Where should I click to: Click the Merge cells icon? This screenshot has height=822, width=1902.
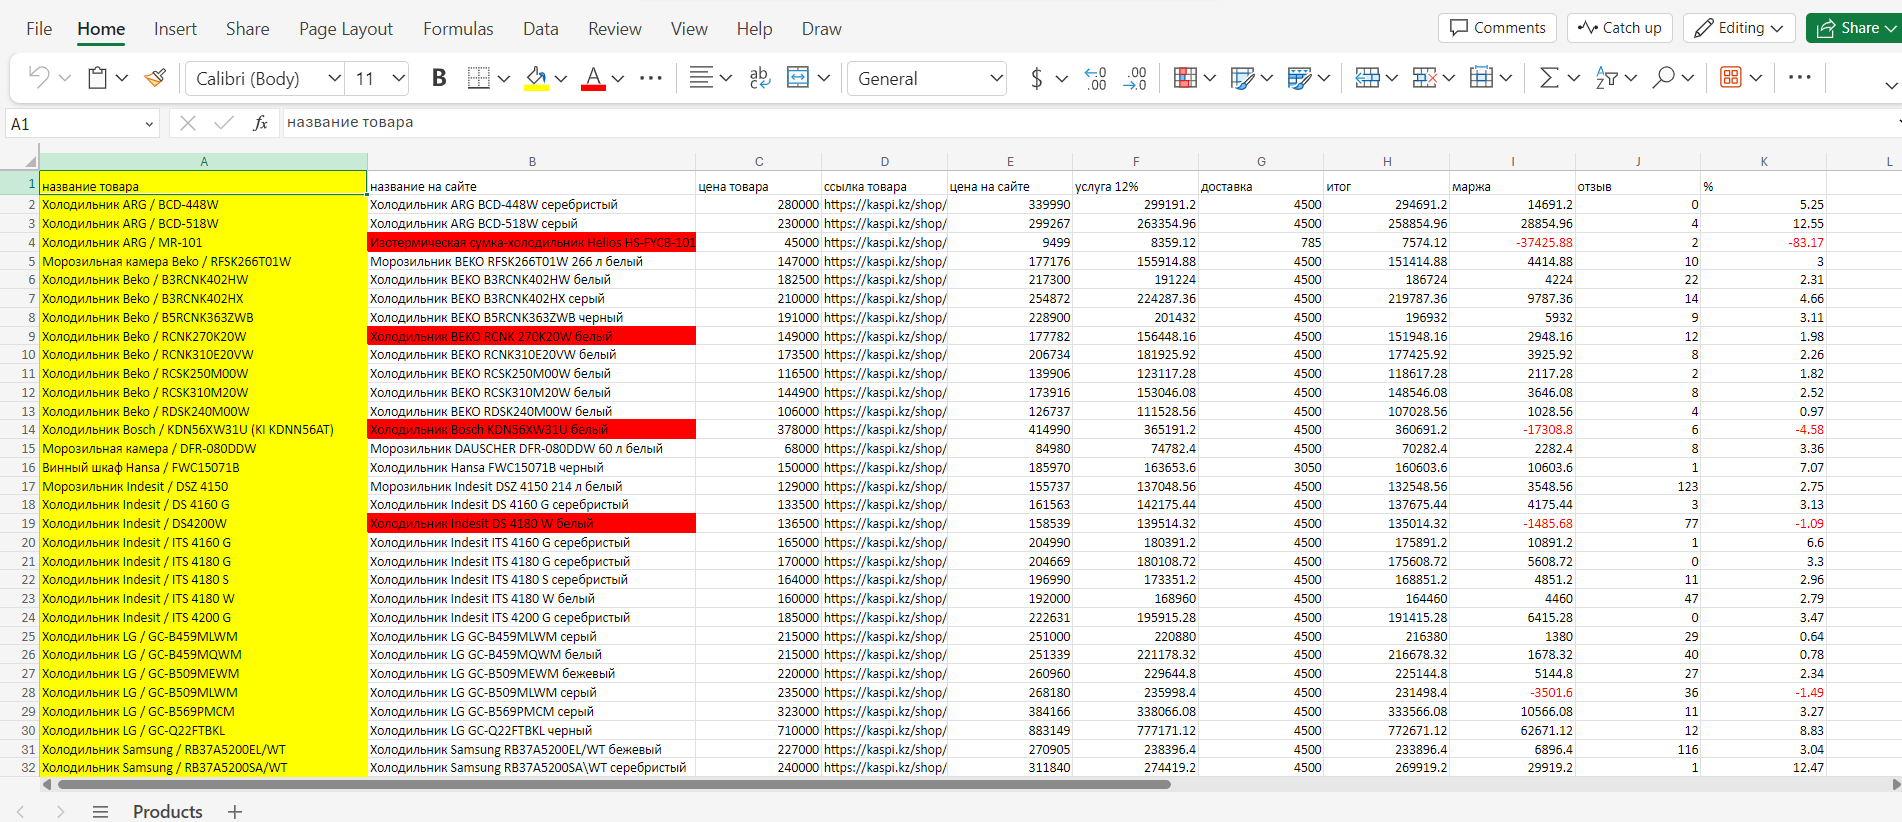(x=798, y=78)
